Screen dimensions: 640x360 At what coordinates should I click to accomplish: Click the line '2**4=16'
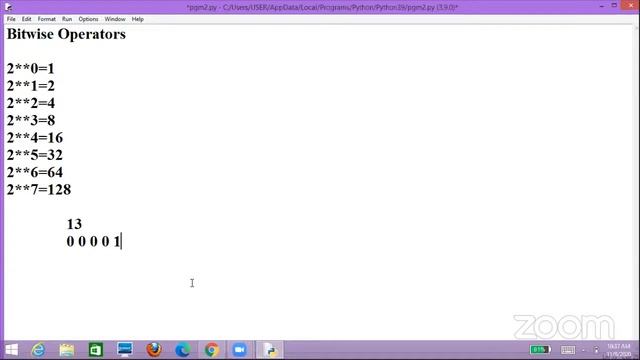pos(35,138)
